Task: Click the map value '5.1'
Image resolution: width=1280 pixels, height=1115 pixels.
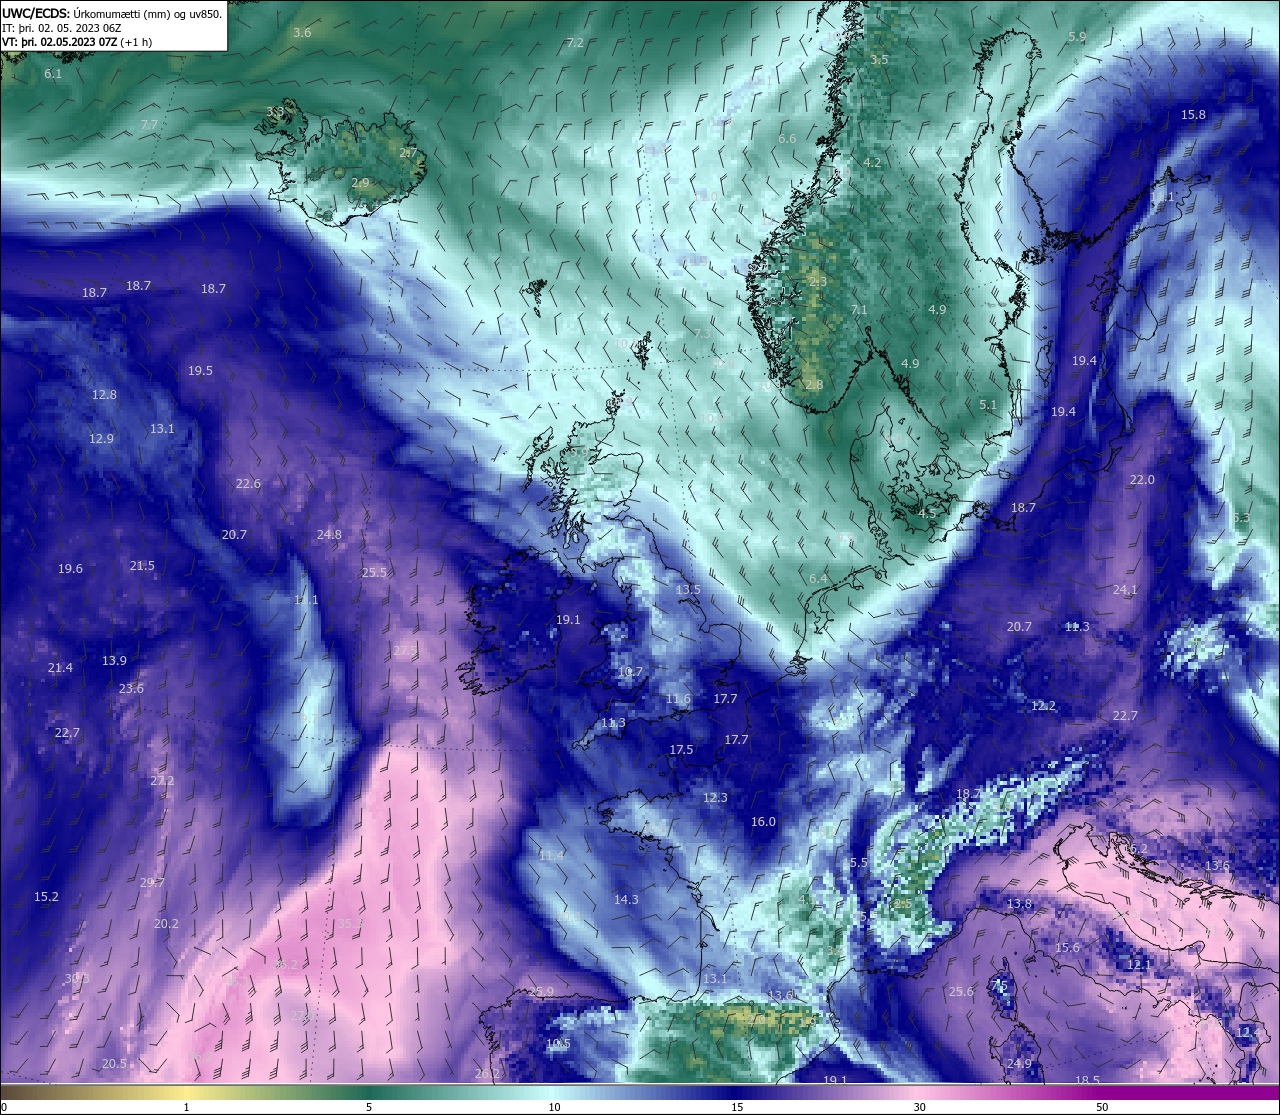Action: (x=988, y=405)
